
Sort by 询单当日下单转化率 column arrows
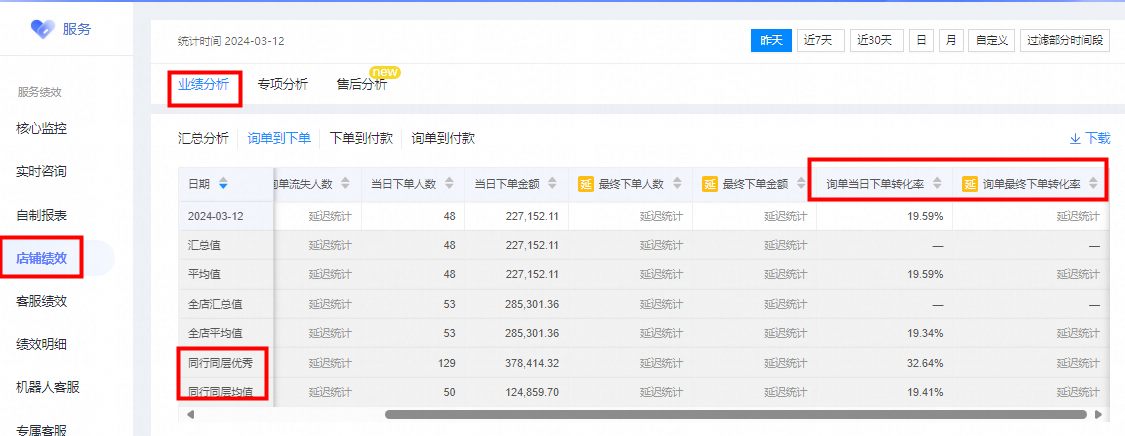936,184
